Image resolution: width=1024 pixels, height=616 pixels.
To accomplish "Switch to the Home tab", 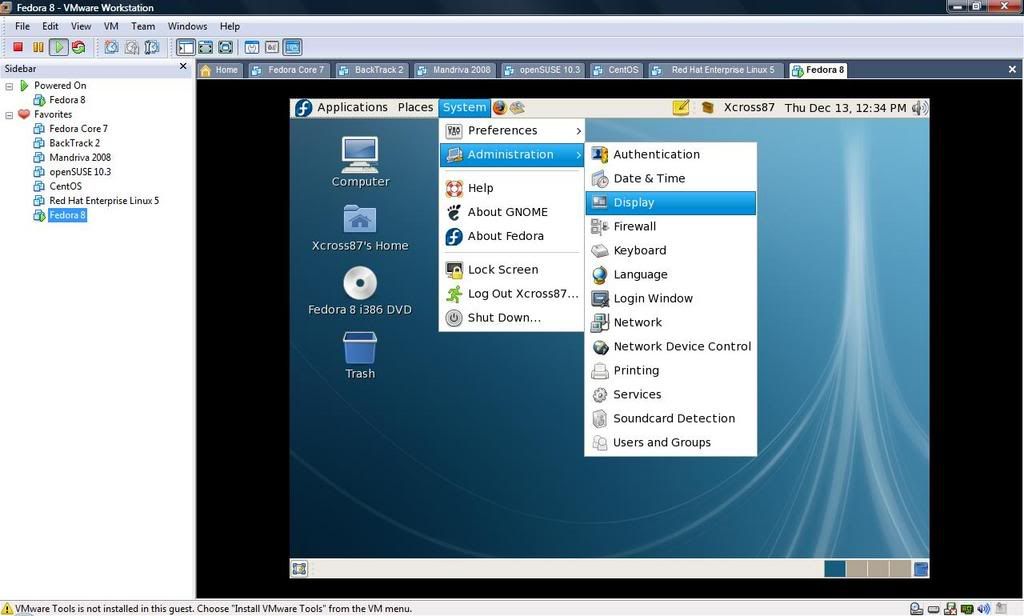I will (220, 70).
